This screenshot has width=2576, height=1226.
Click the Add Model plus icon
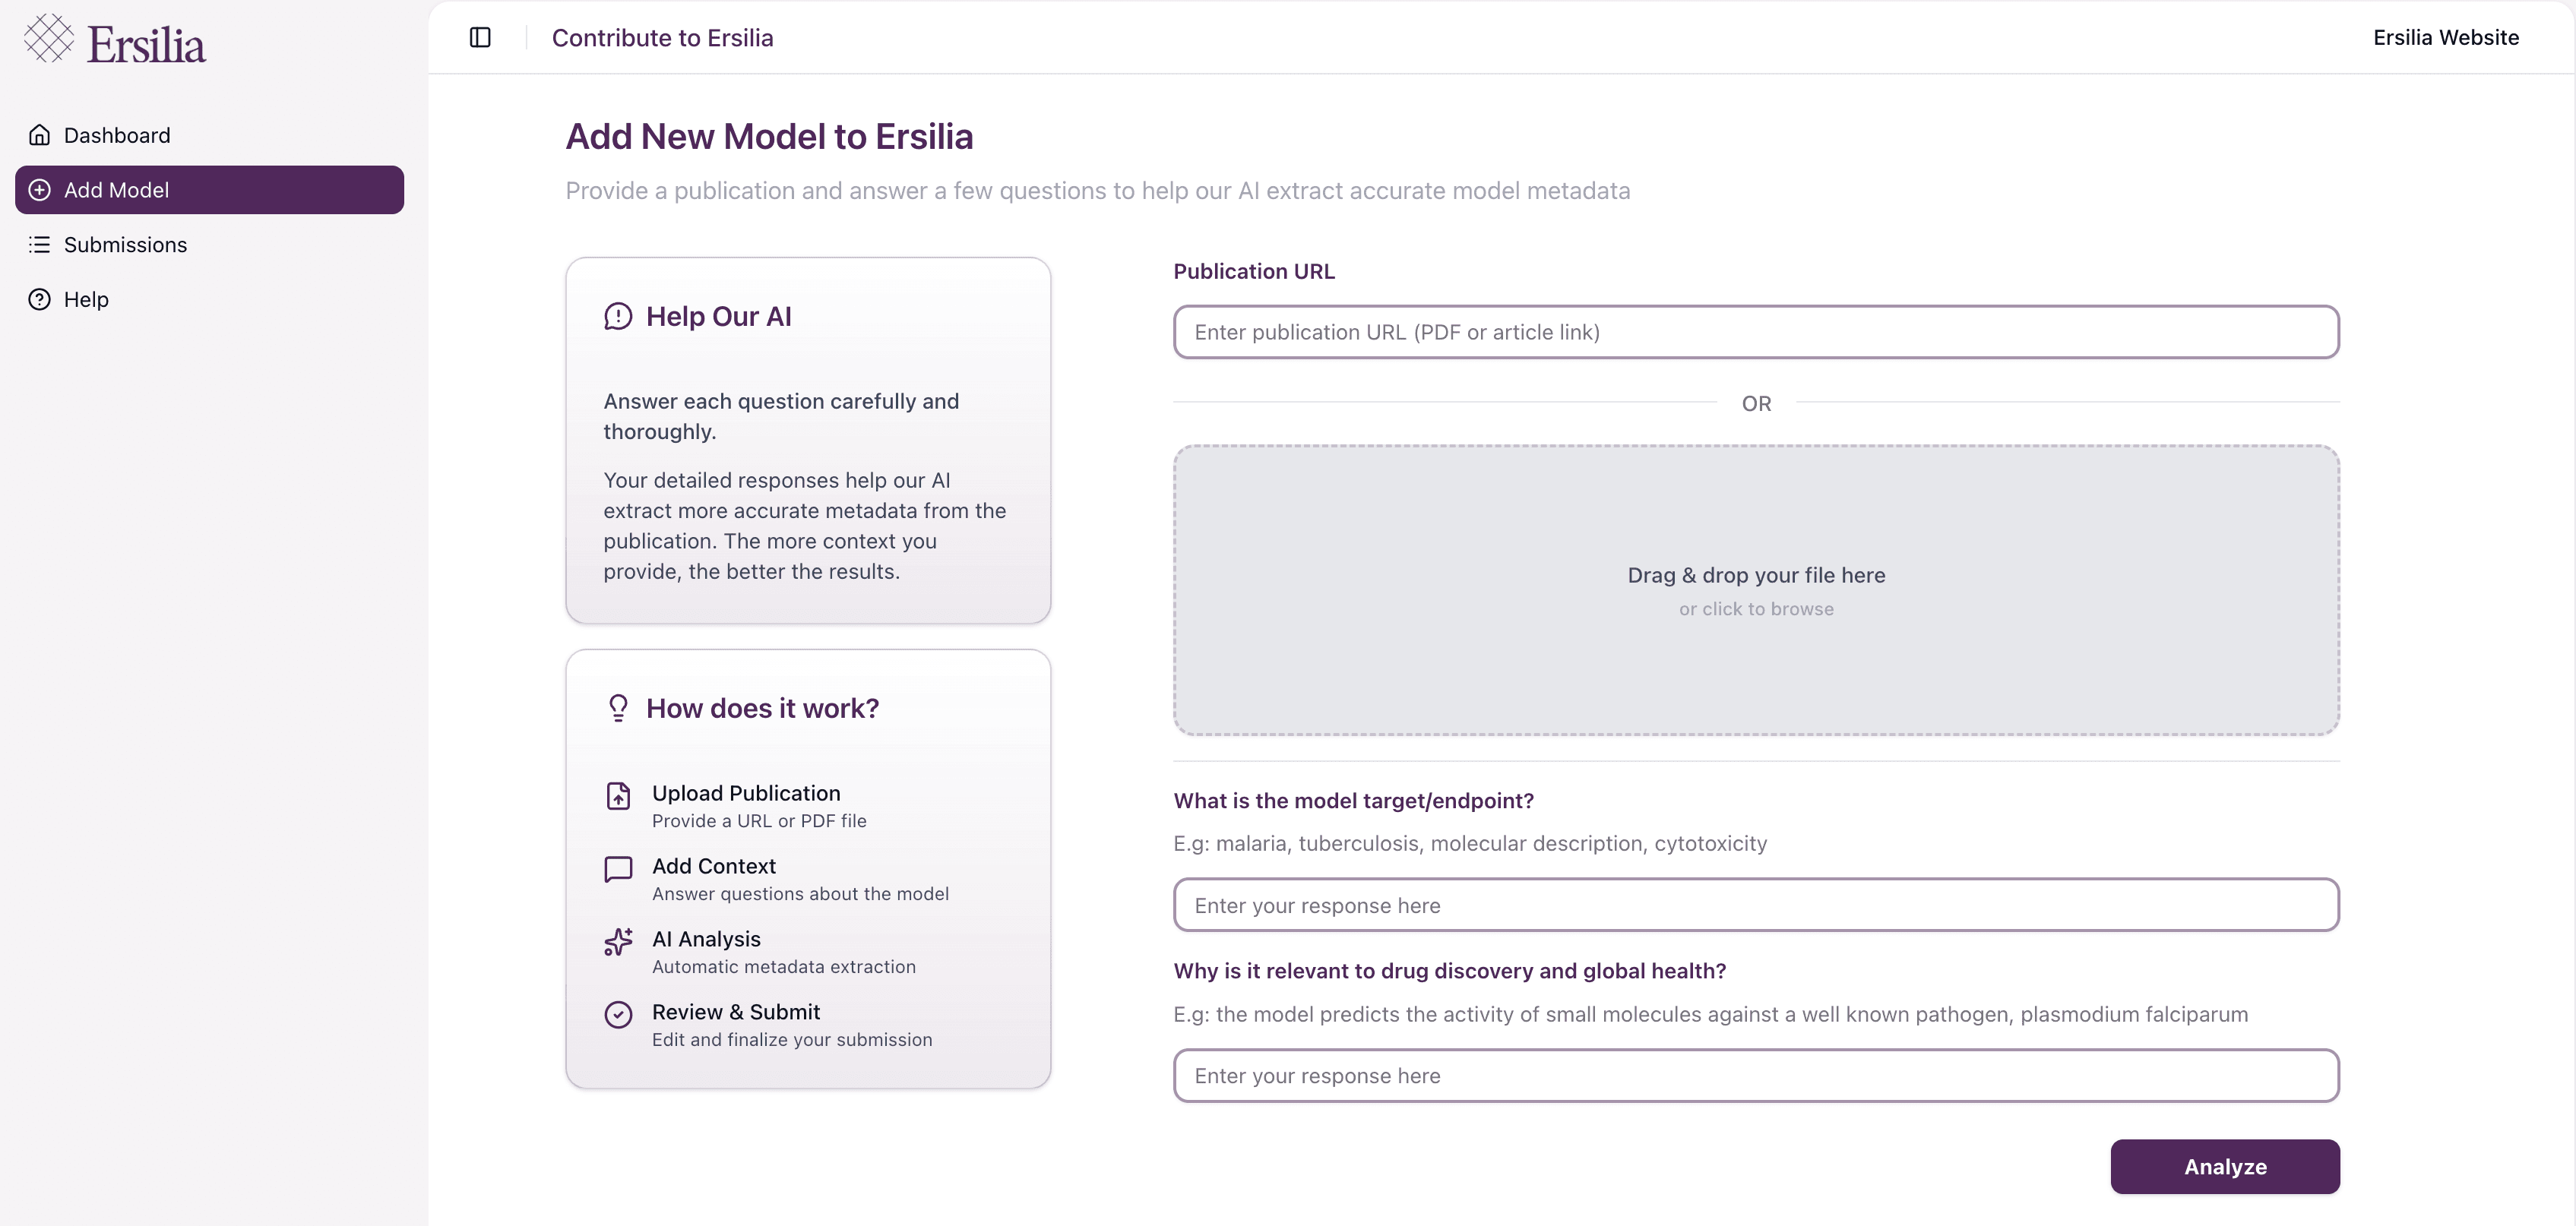tap(40, 190)
